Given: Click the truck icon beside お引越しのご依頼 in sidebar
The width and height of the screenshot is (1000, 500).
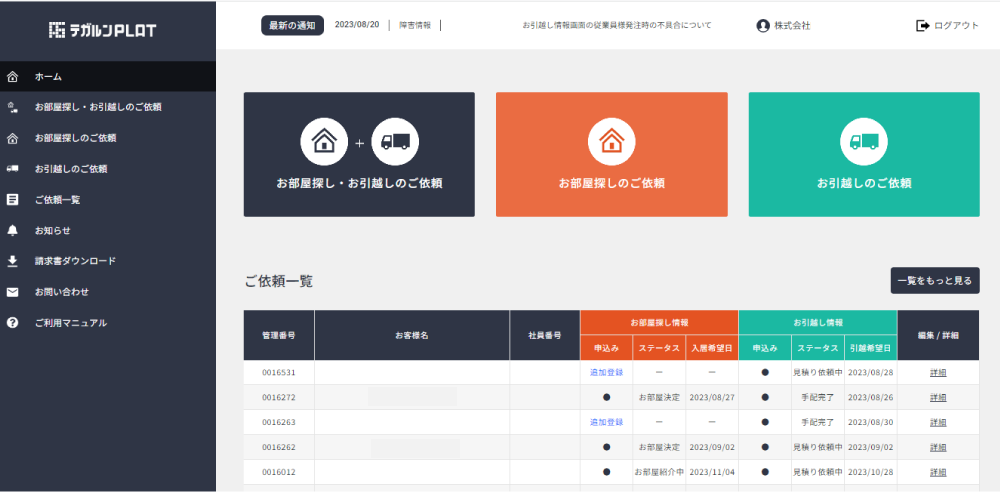Looking at the screenshot, I should pyautogui.click(x=12, y=169).
